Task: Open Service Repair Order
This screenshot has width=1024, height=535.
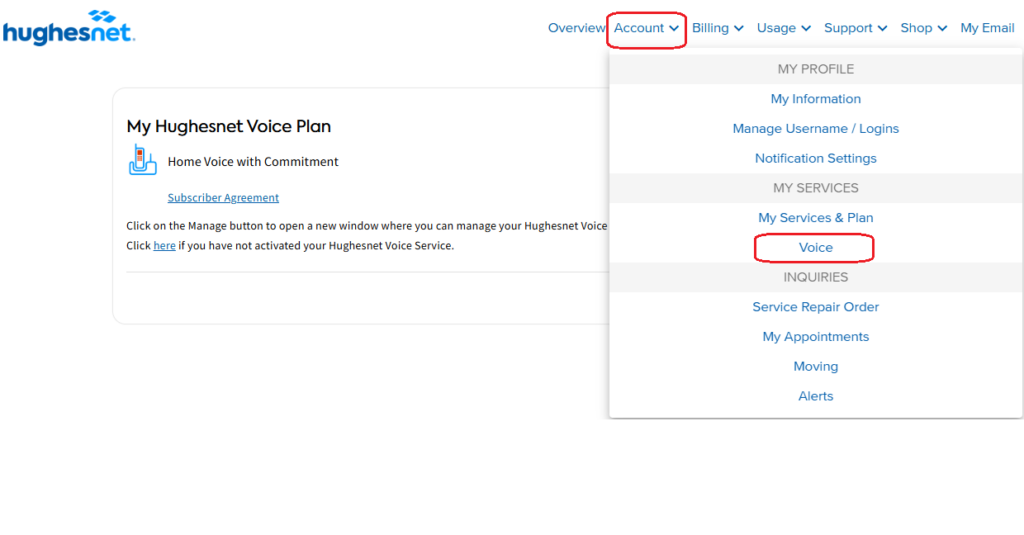Action: coord(815,307)
